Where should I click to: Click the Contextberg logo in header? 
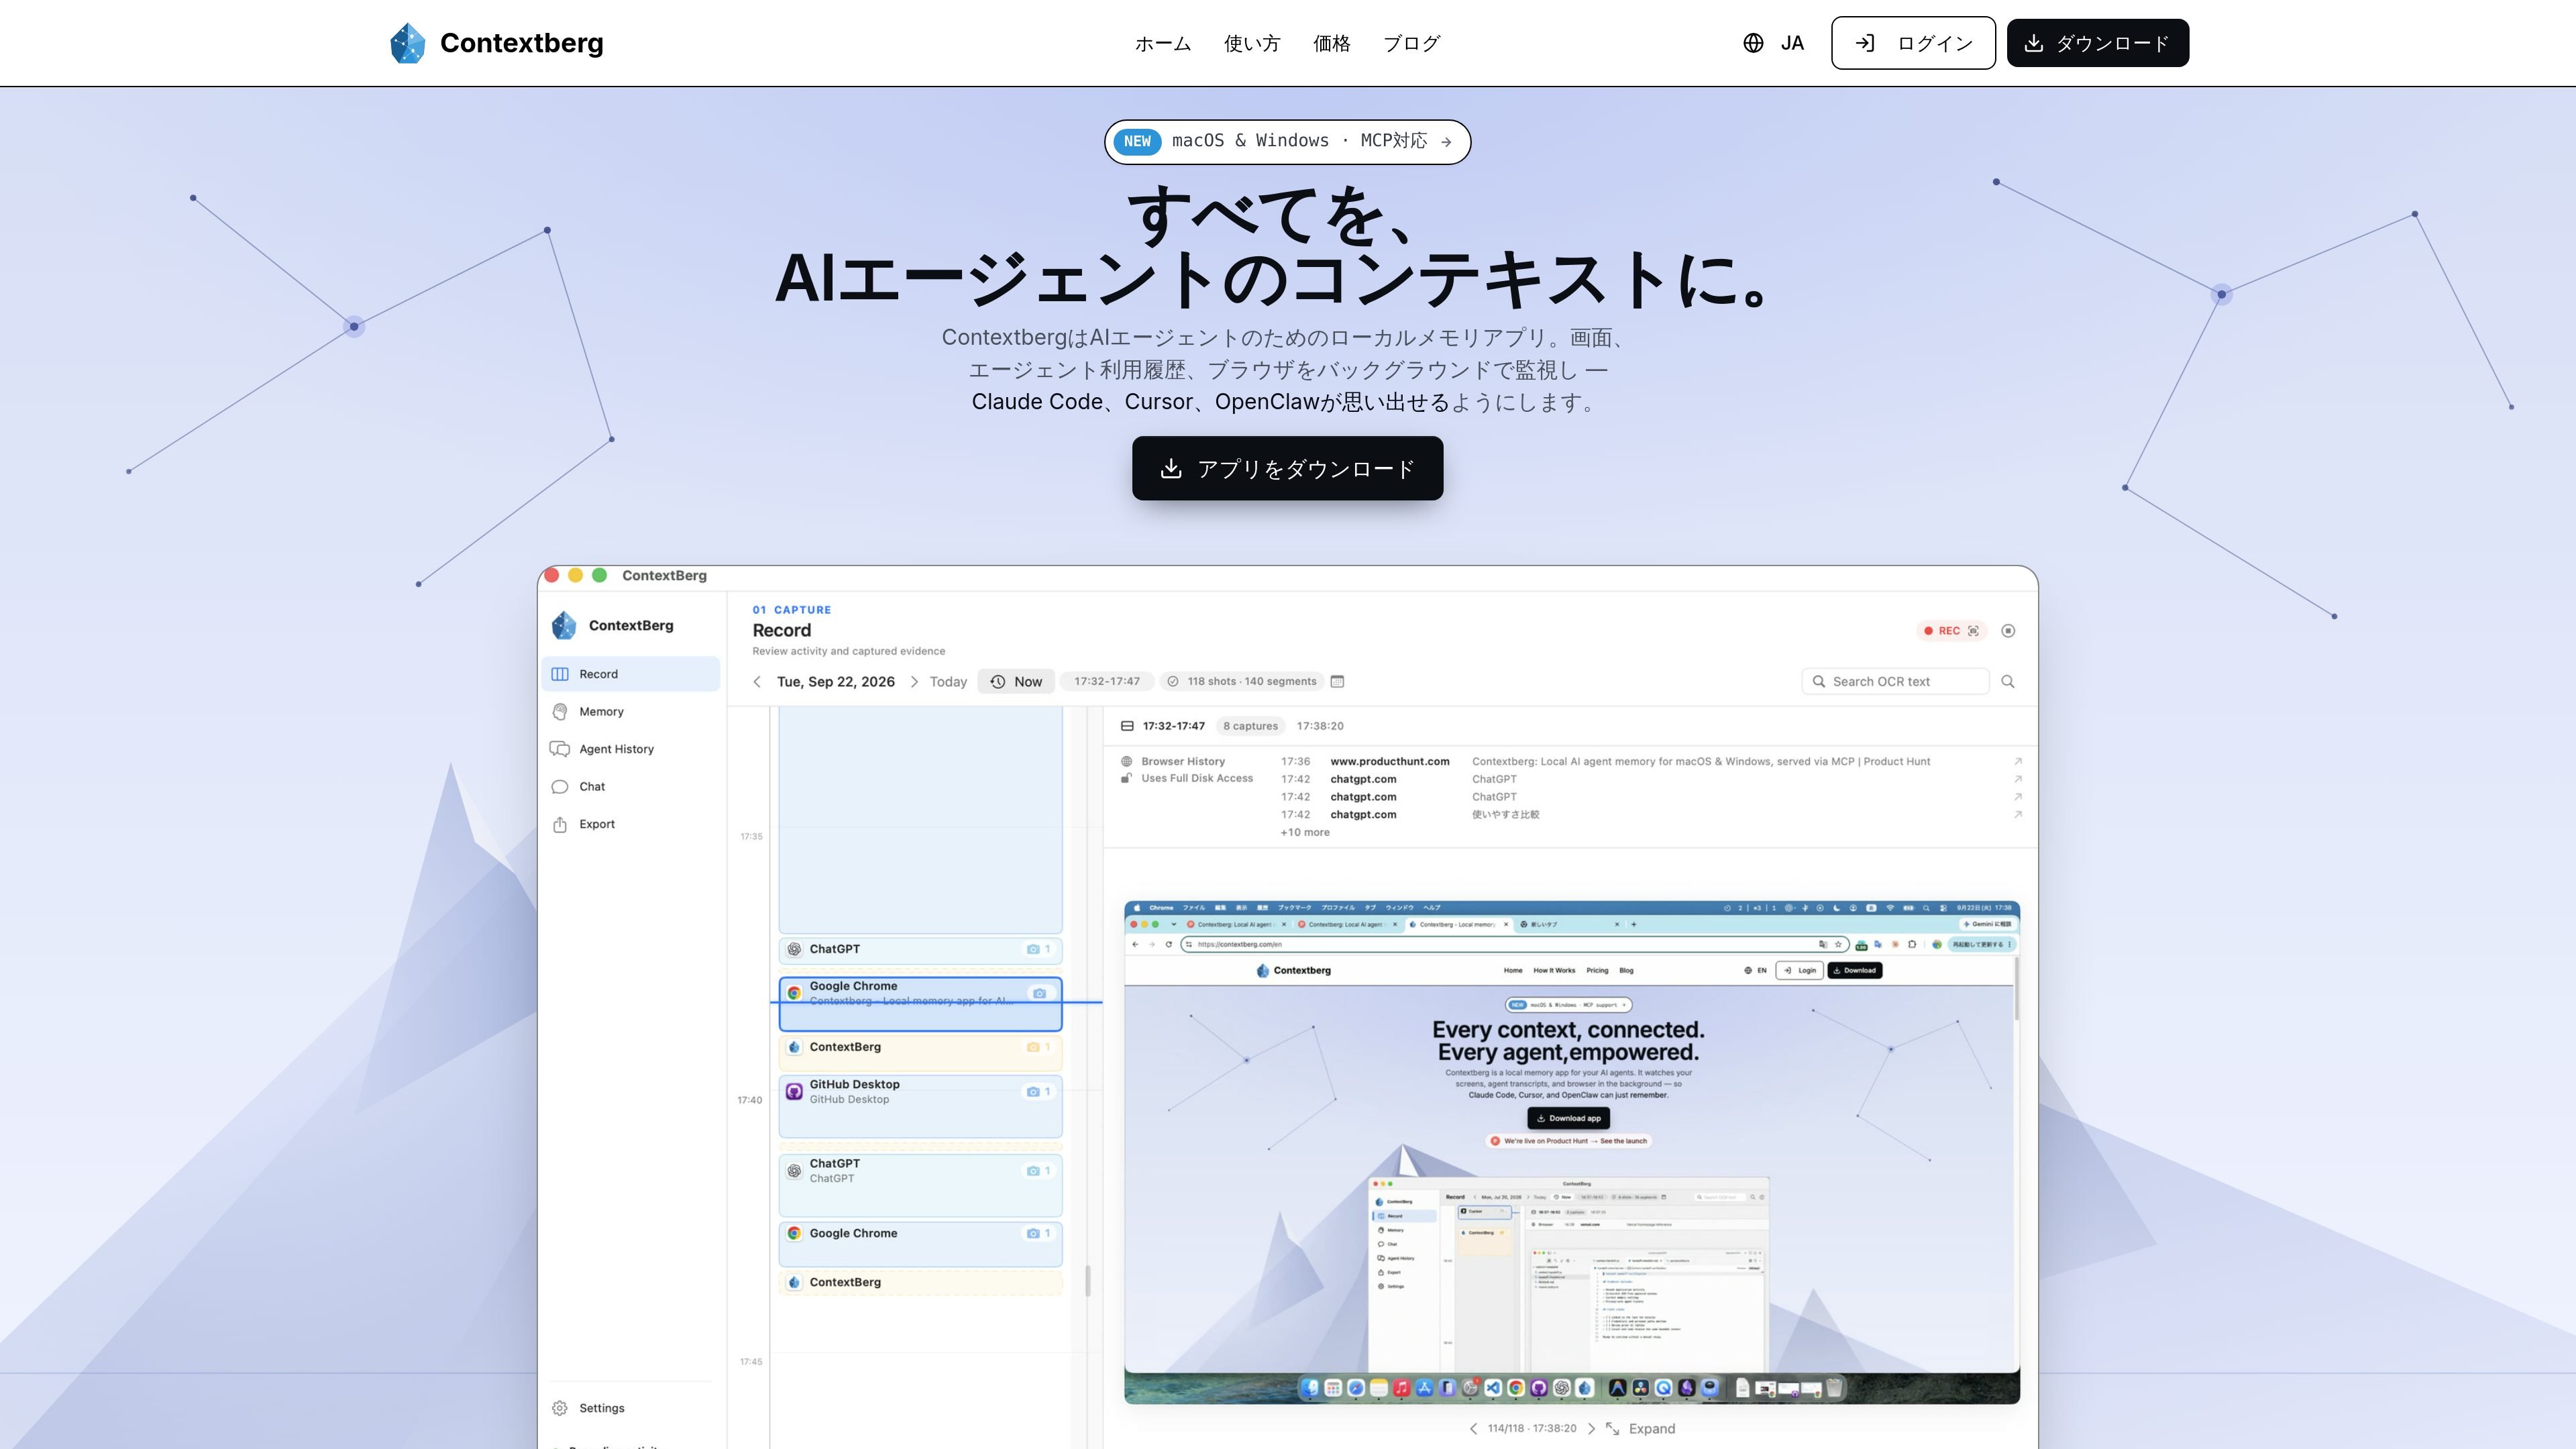pyautogui.click(x=496, y=43)
